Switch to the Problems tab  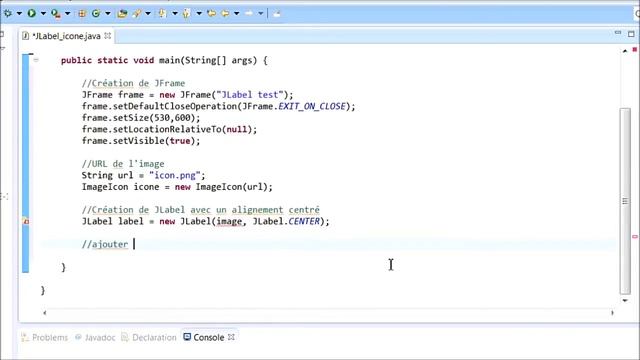point(45,338)
